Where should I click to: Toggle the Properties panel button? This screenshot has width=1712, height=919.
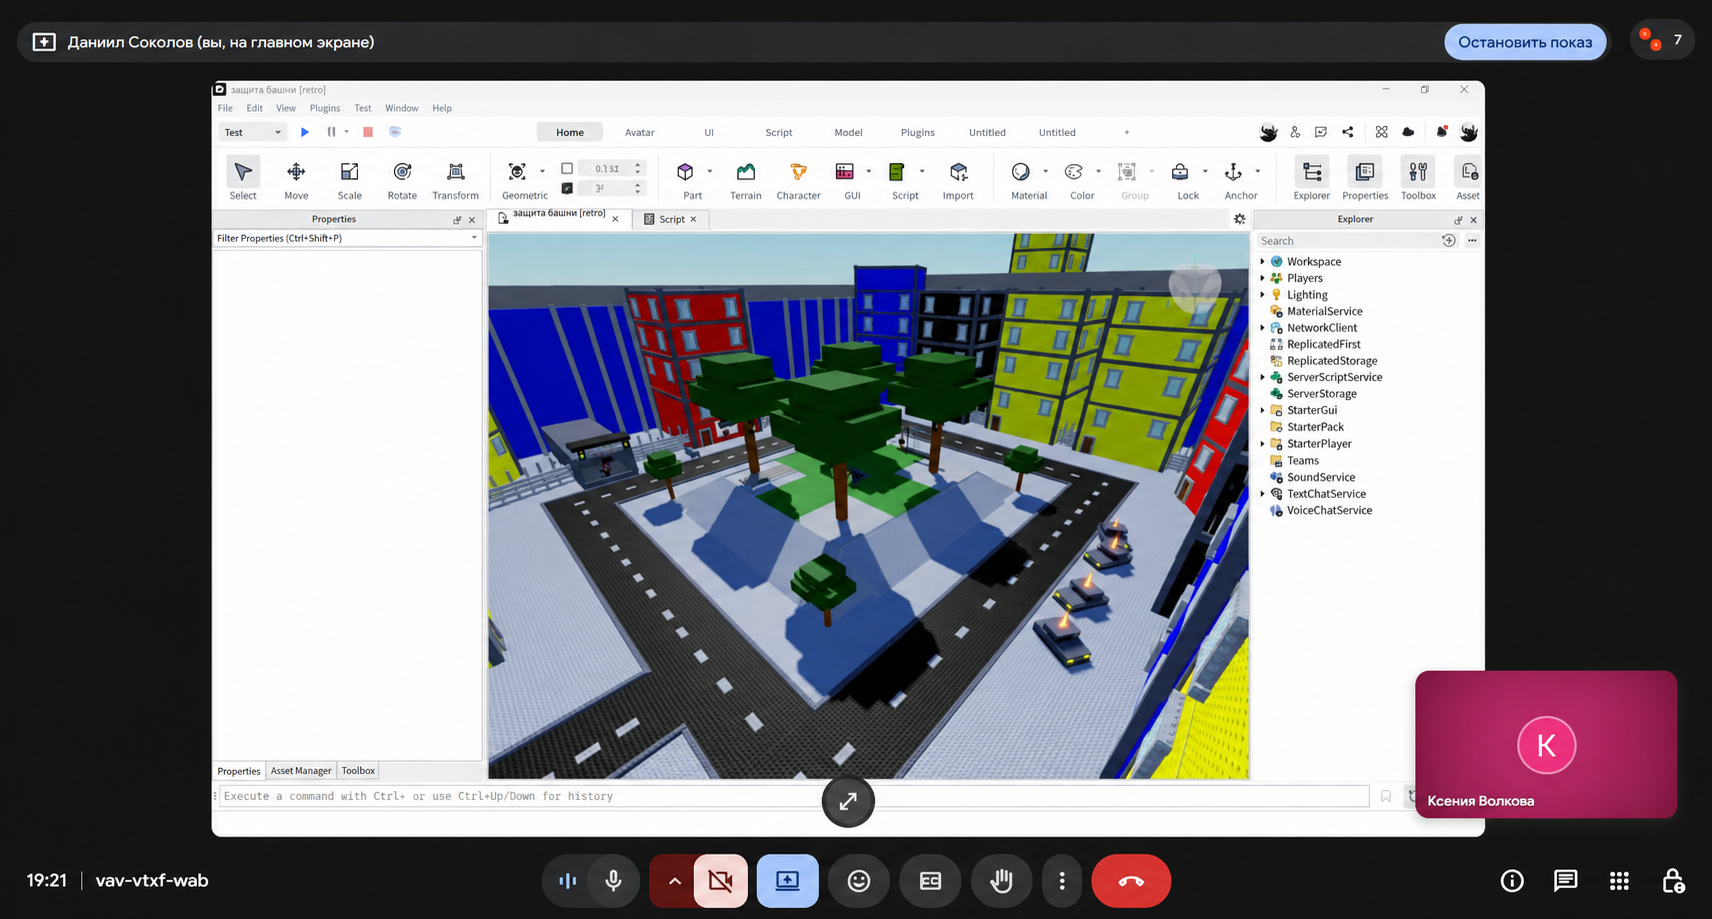1365,179
